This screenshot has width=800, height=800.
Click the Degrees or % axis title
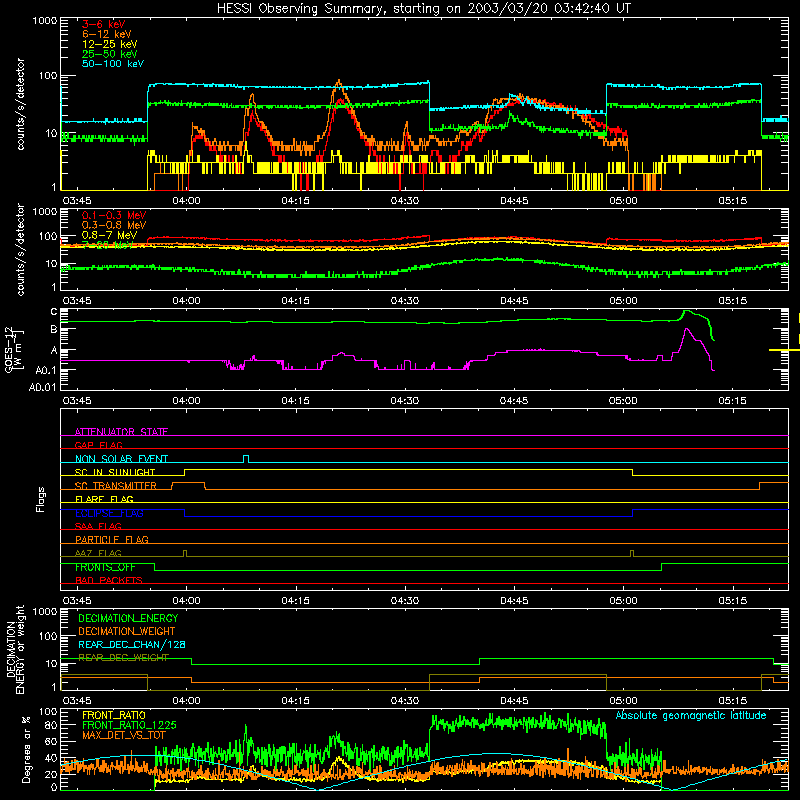point(26,749)
